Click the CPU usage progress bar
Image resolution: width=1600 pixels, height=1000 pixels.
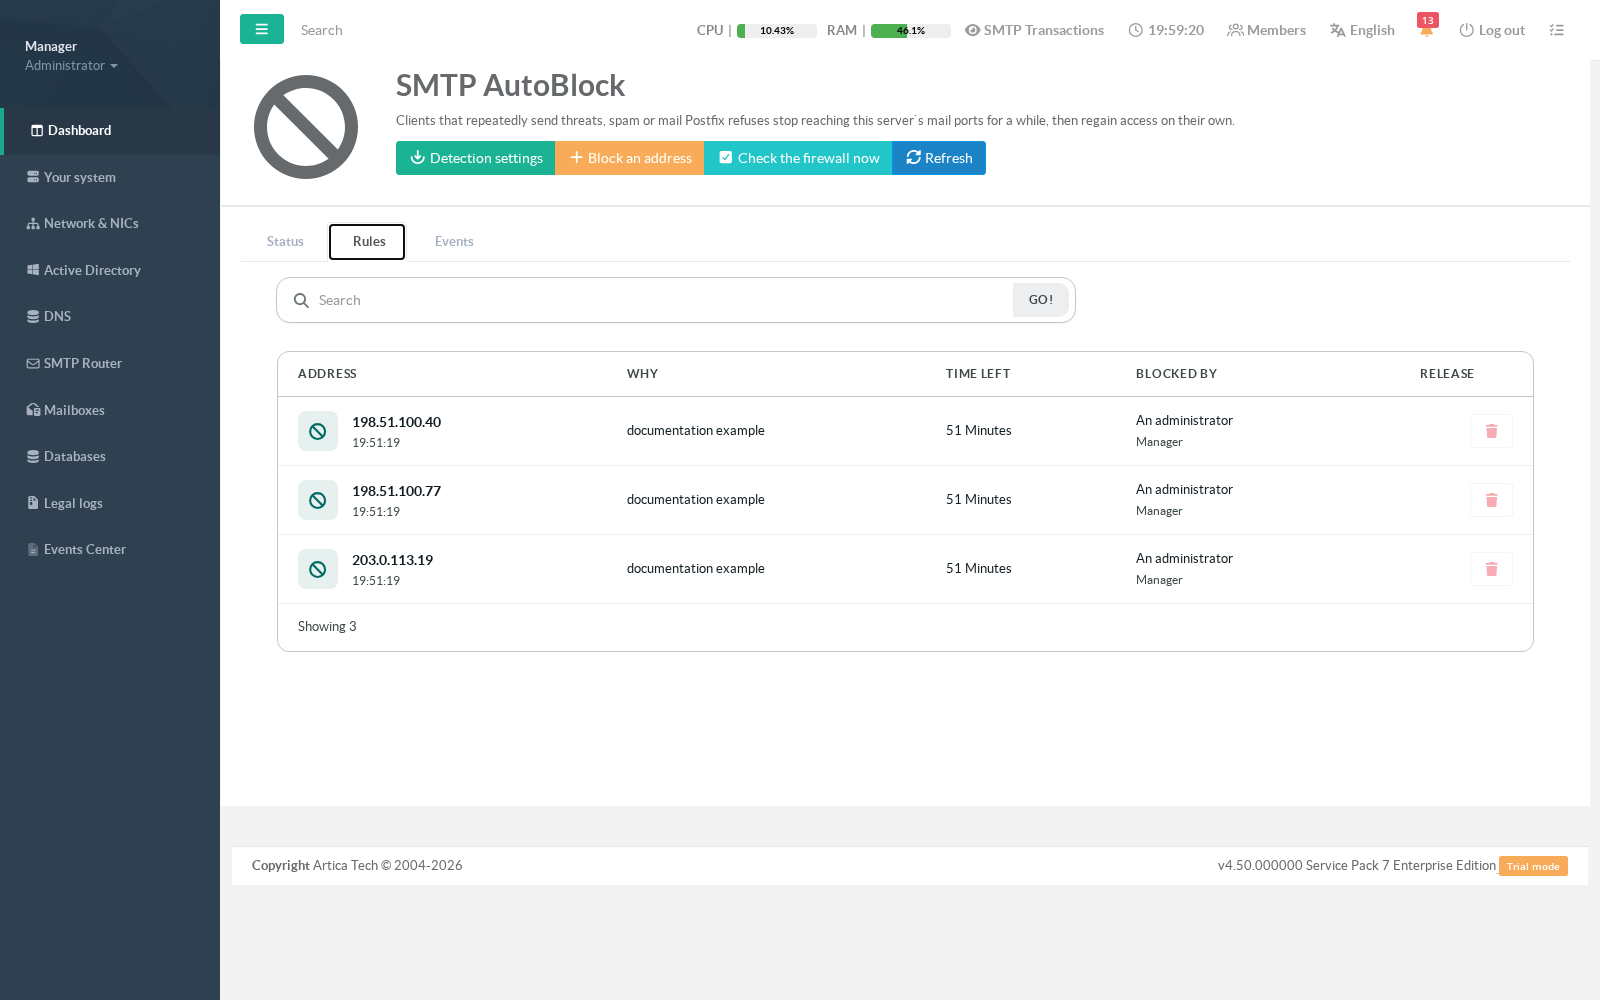tap(777, 31)
